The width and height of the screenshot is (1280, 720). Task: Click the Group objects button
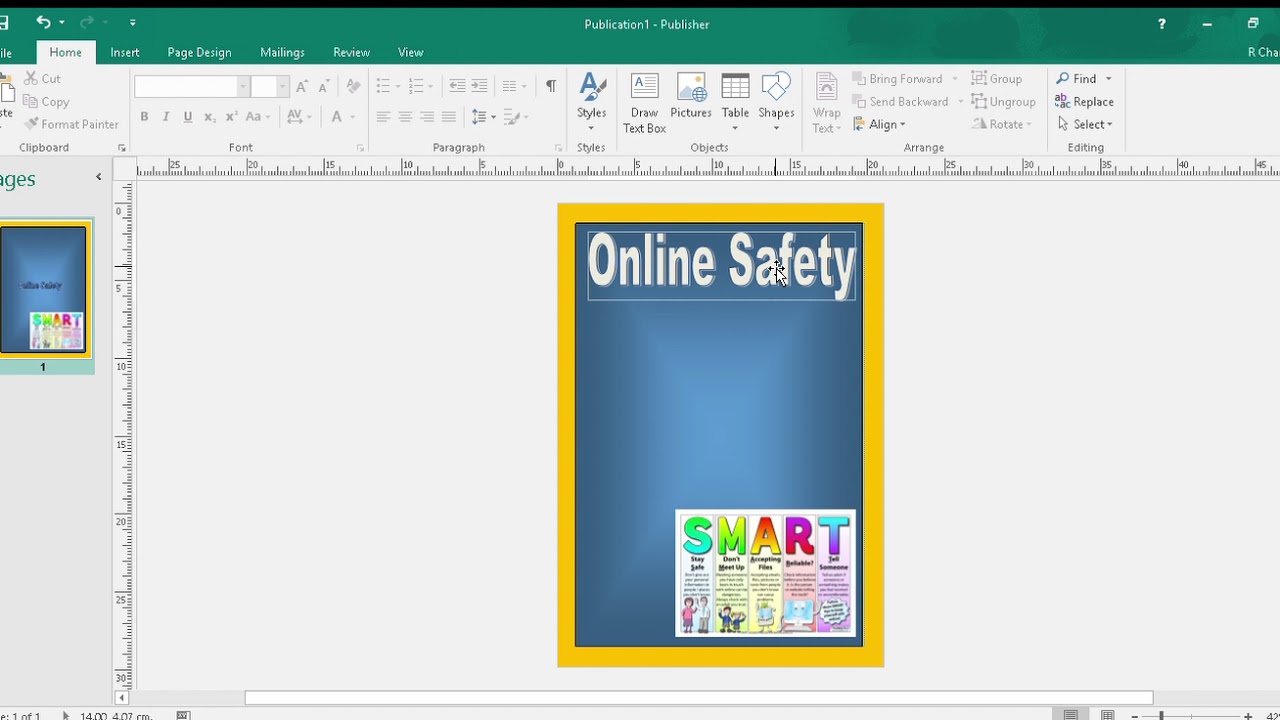click(997, 78)
